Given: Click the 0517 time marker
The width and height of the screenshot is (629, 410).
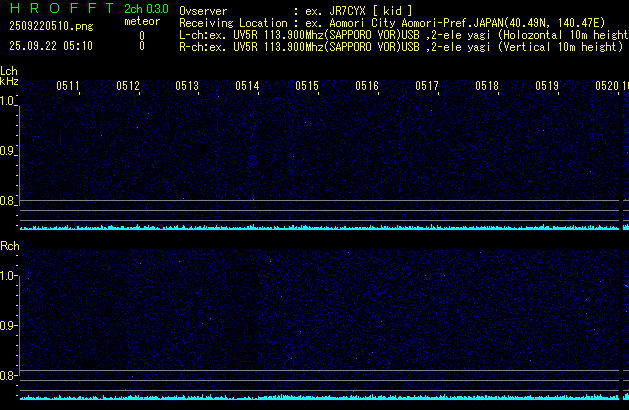Looking at the screenshot, I should pyautogui.click(x=427, y=87).
